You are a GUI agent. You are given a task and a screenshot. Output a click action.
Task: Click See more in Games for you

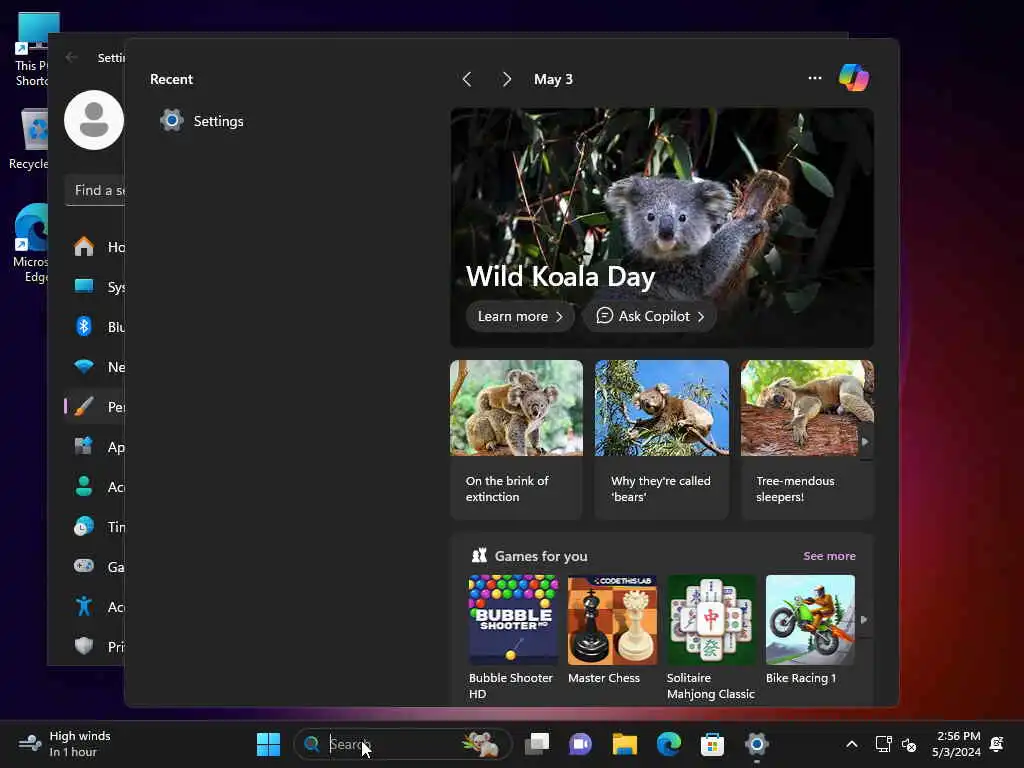tap(829, 556)
